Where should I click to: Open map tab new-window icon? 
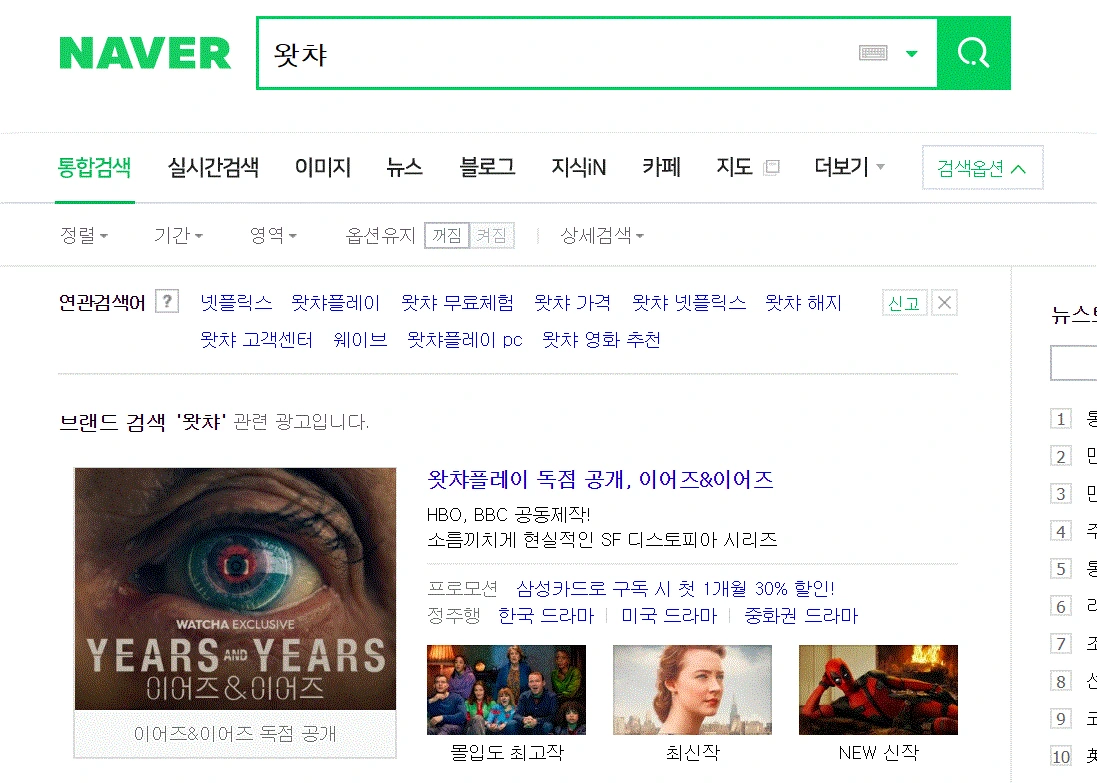click(771, 167)
